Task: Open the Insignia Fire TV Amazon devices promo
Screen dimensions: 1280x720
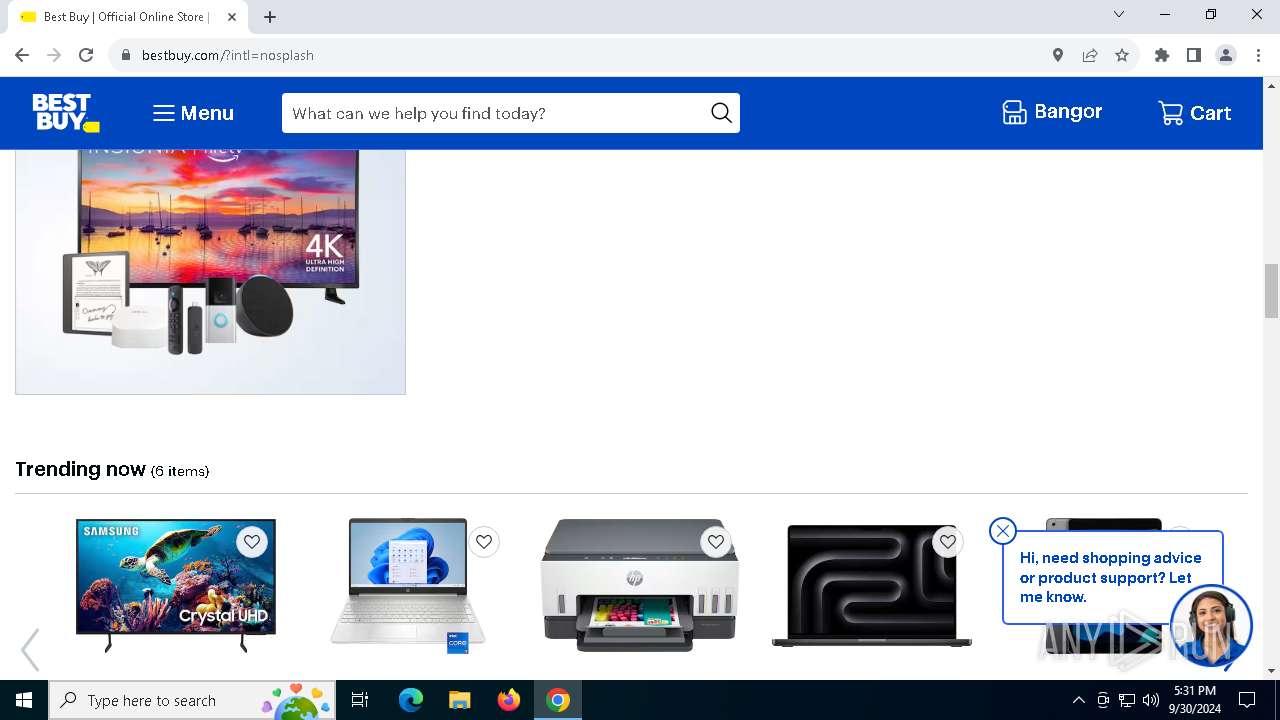Action: tap(210, 271)
